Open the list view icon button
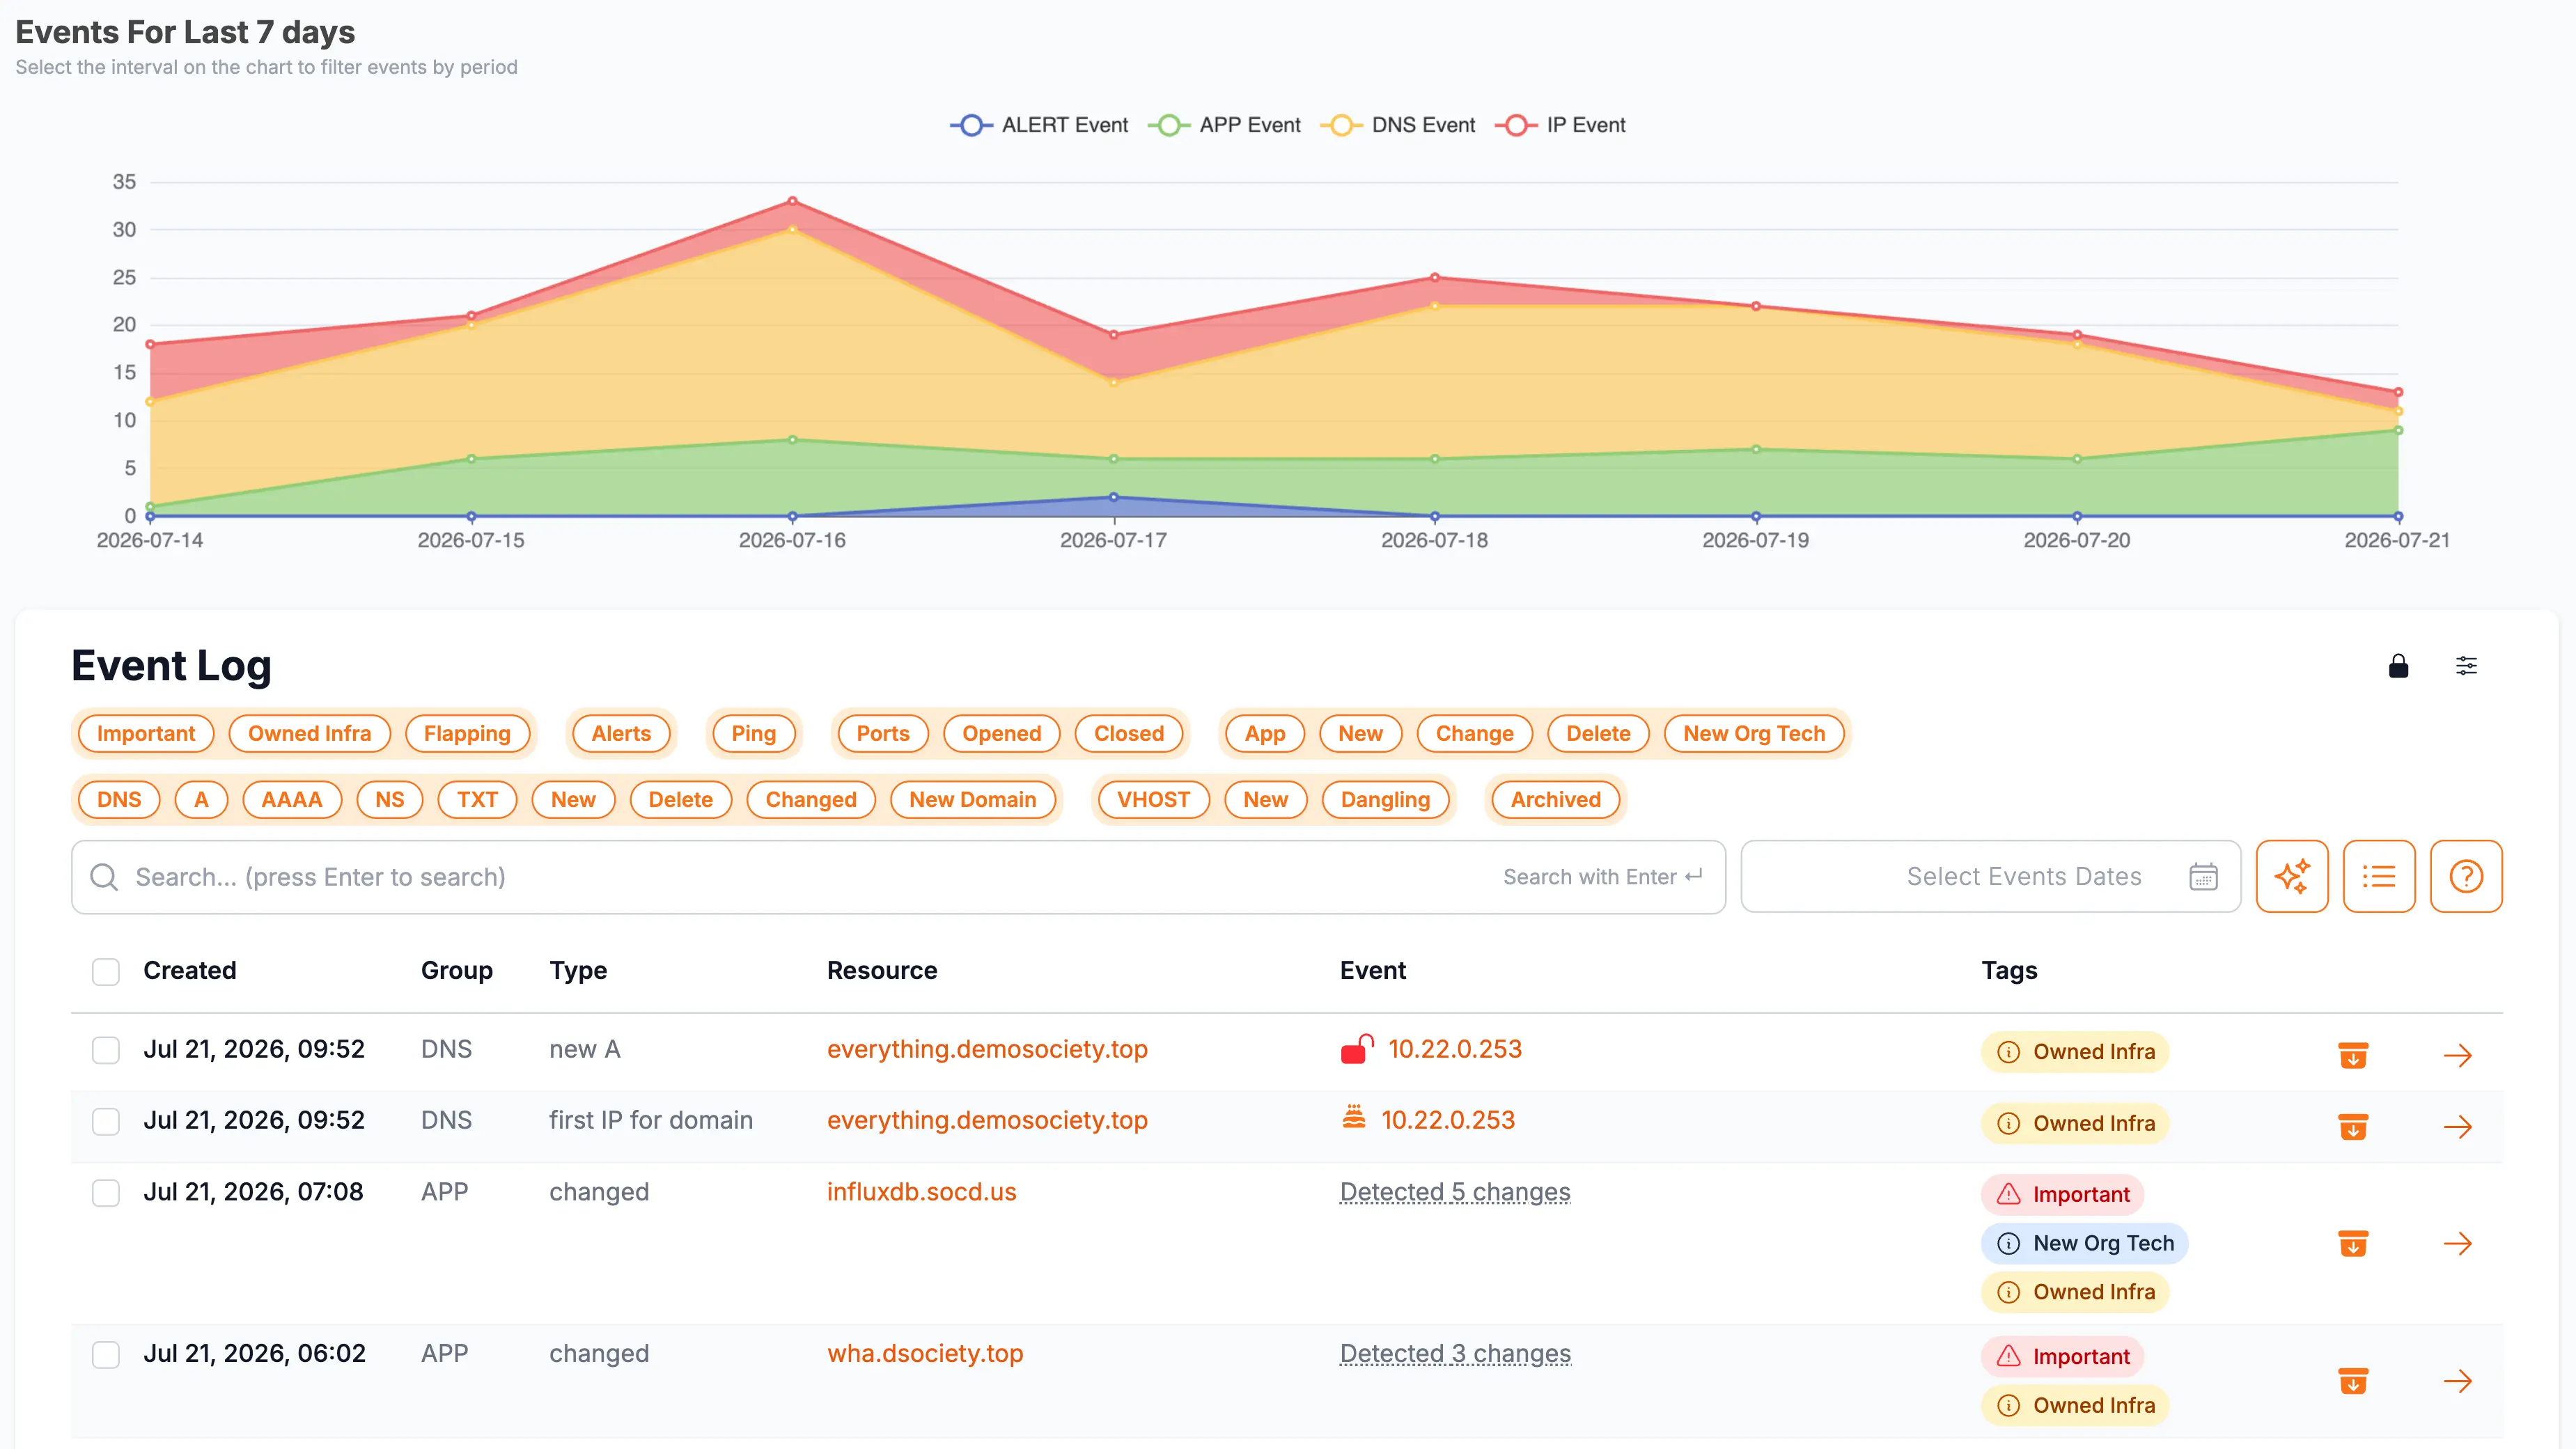 [2379, 876]
